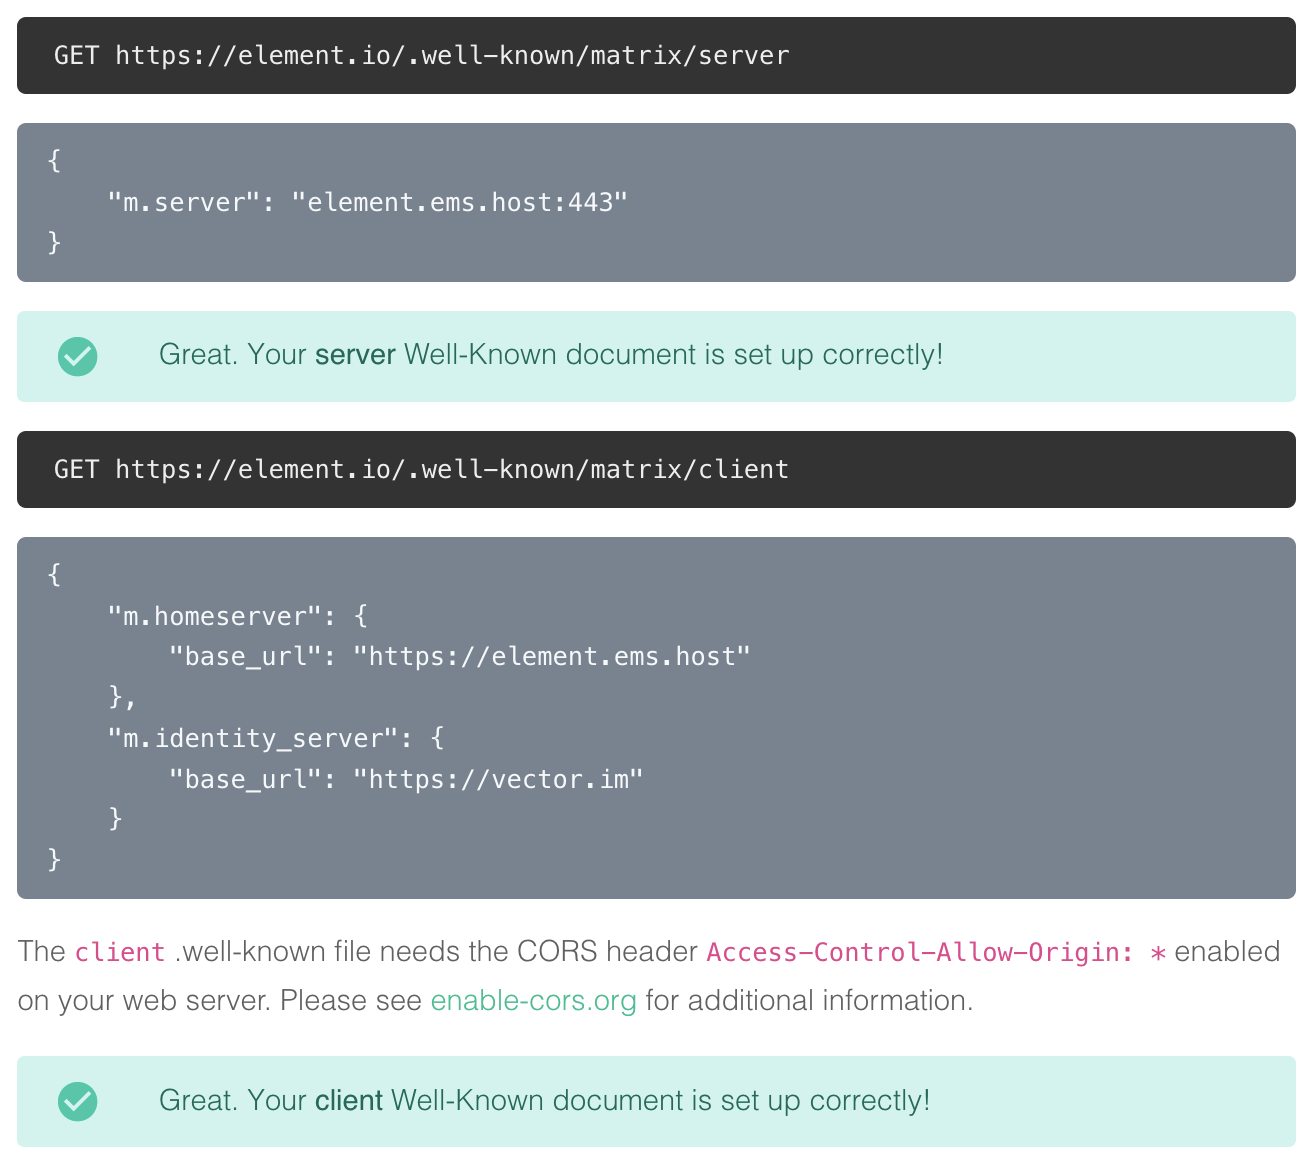Click the server JSON response code block
The height and width of the screenshot is (1164, 1304).
tap(656, 202)
